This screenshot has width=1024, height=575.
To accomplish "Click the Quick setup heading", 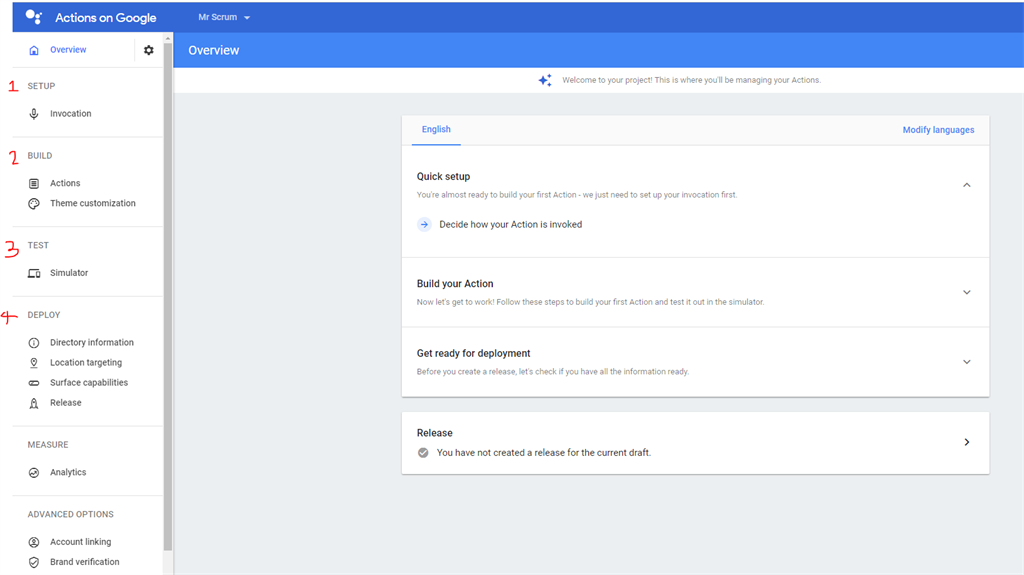I will pyautogui.click(x=443, y=176).
